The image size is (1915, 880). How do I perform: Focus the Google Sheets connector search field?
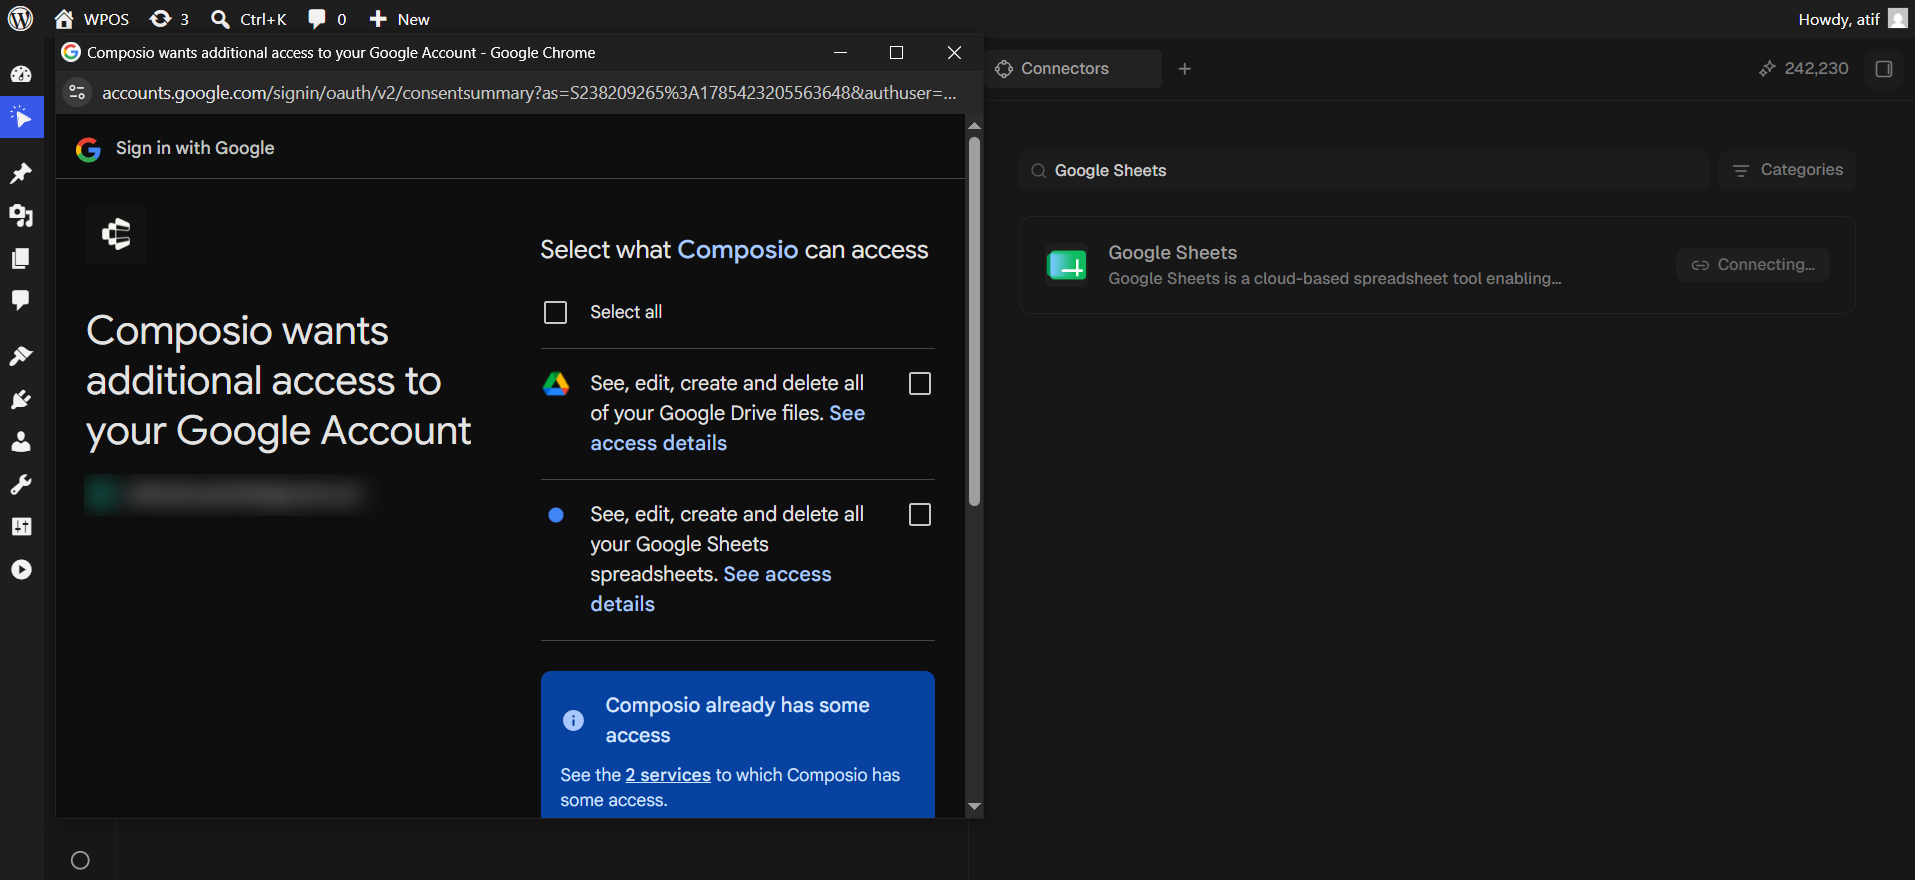1364,171
